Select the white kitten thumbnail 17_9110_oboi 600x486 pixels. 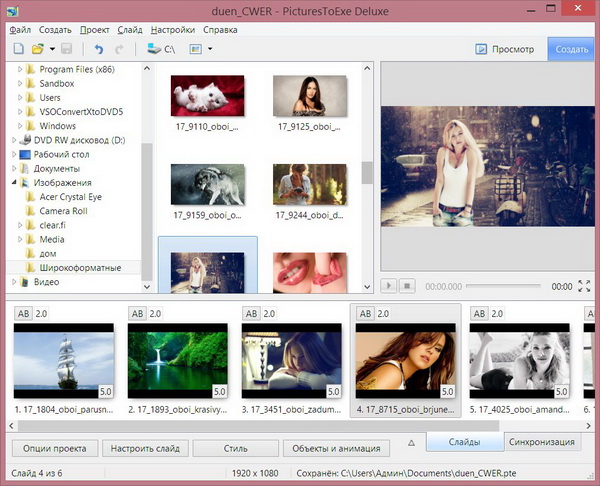coord(207,96)
